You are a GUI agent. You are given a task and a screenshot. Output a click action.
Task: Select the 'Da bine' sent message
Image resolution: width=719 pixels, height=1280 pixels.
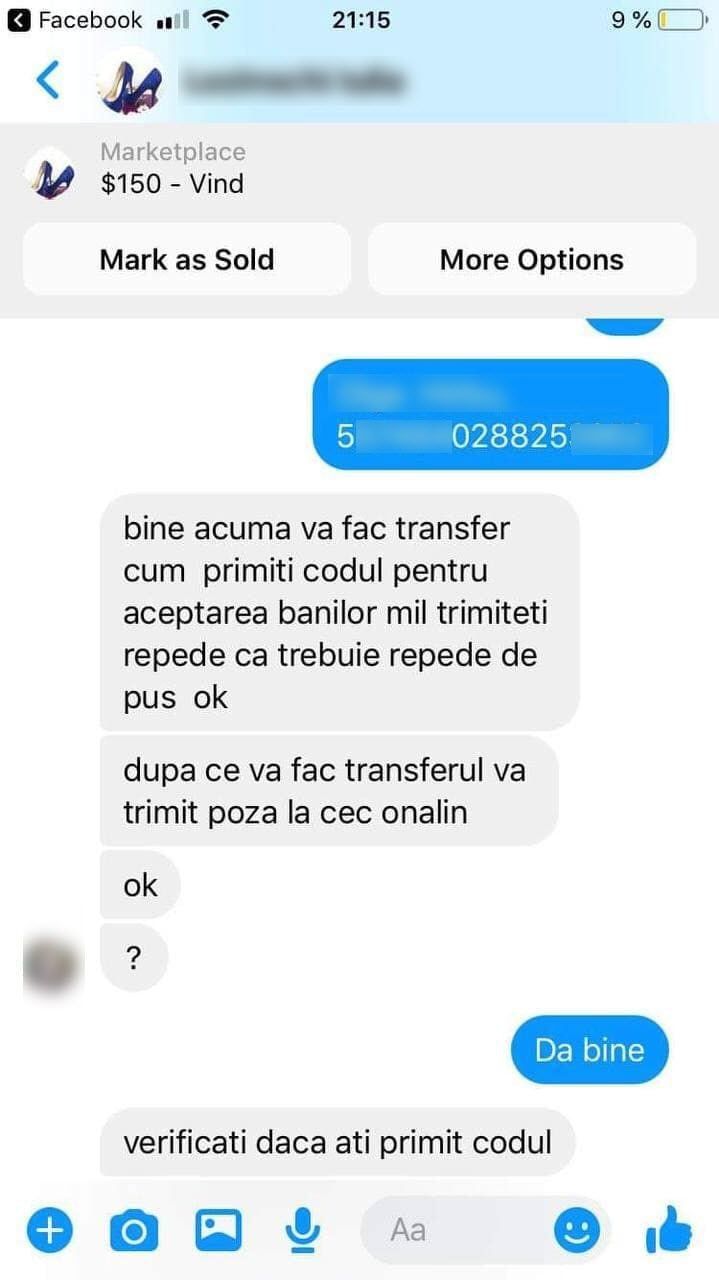[x=589, y=1050]
